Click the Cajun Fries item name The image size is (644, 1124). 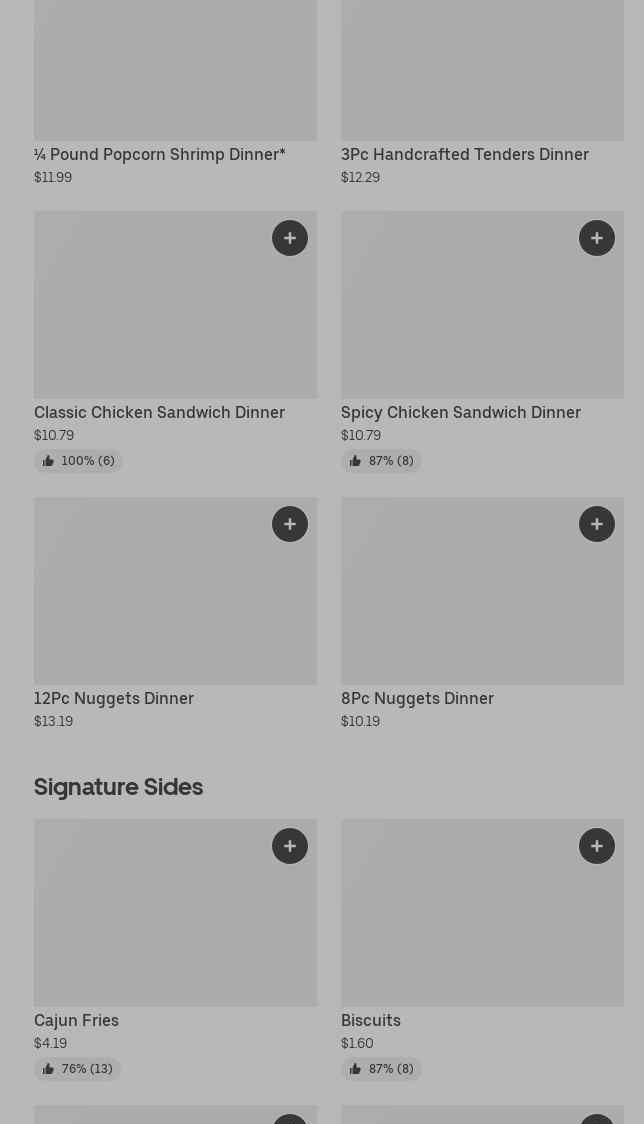coord(76,1020)
